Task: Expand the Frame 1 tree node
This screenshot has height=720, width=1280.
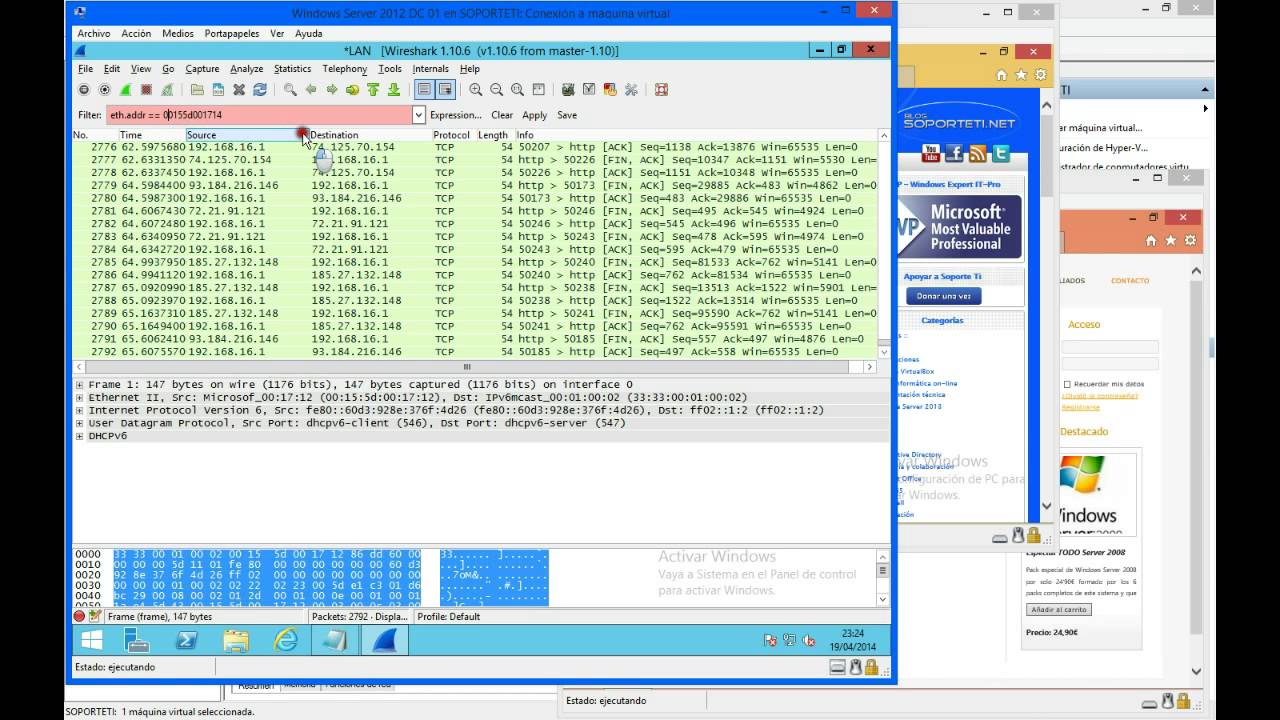Action: (80, 384)
